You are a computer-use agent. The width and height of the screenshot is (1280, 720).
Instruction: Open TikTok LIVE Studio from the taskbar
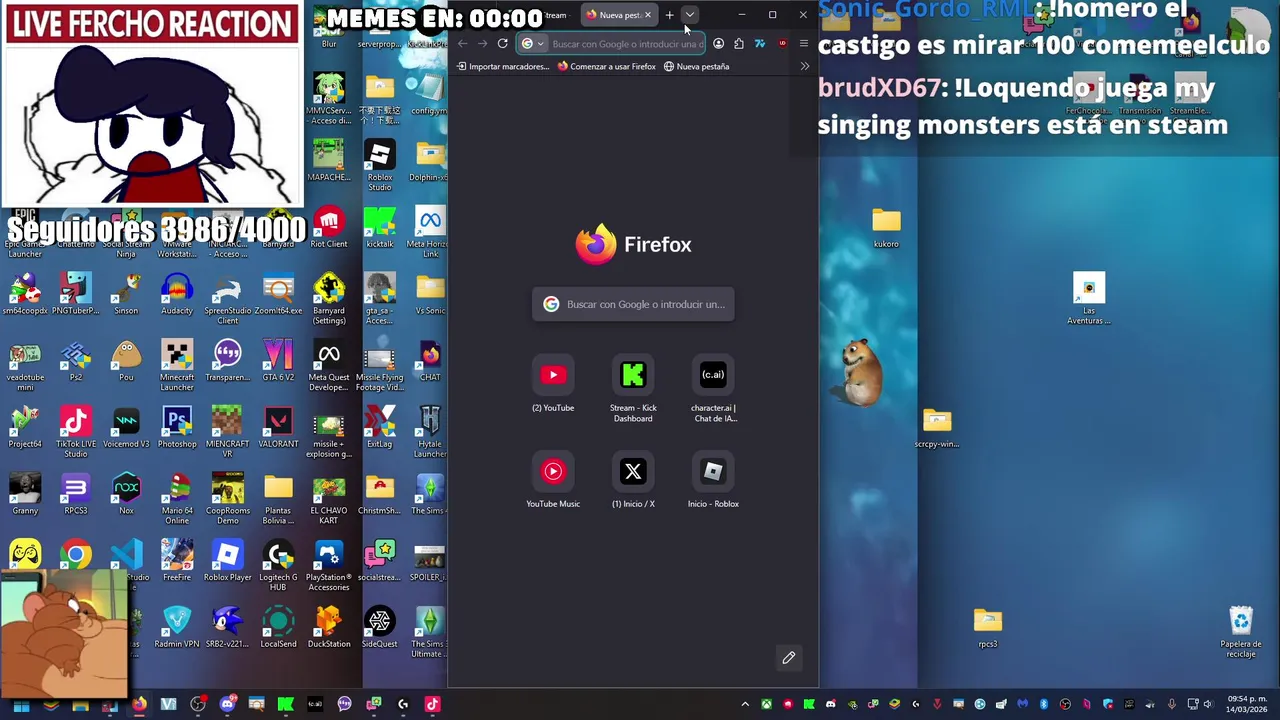pos(432,704)
